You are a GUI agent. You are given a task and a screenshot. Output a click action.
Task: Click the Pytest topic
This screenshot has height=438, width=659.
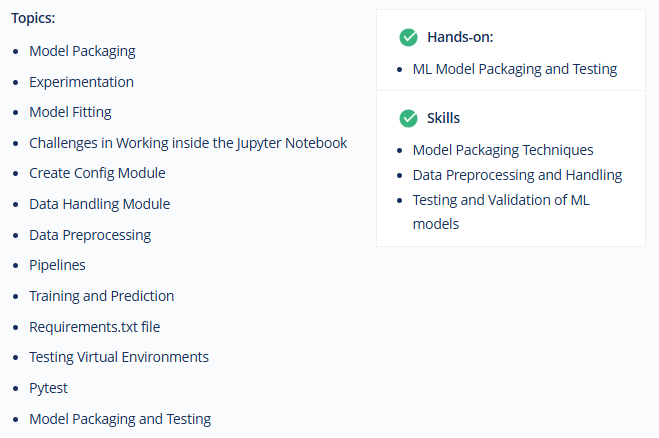(48, 388)
